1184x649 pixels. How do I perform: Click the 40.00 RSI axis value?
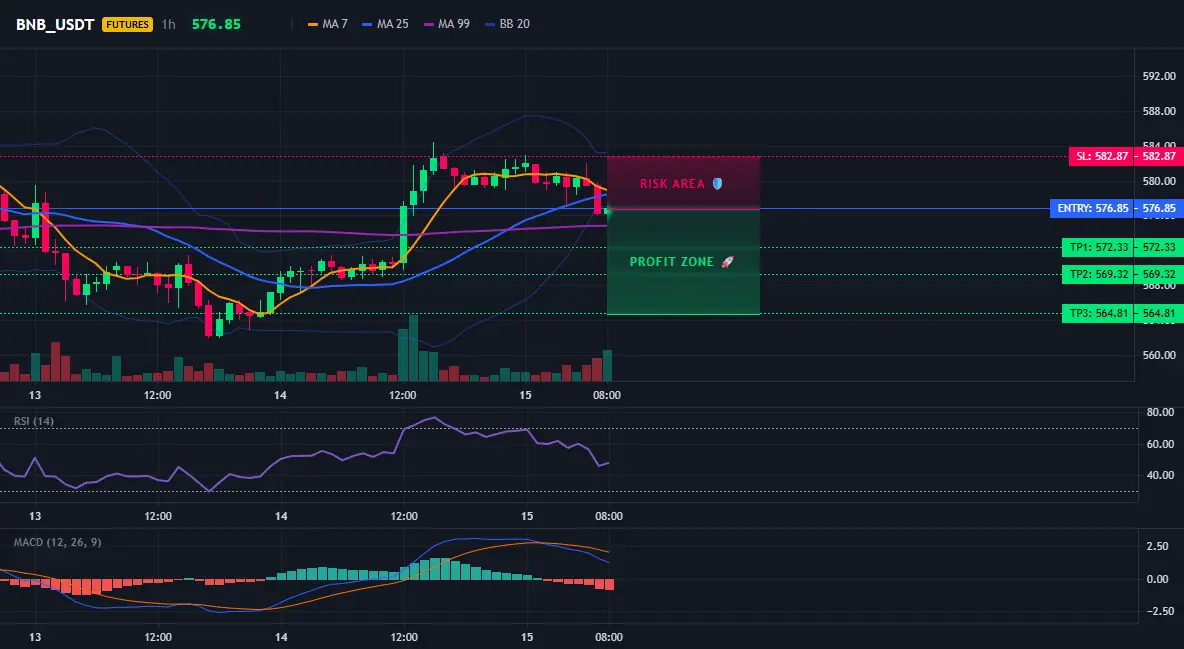point(1161,475)
